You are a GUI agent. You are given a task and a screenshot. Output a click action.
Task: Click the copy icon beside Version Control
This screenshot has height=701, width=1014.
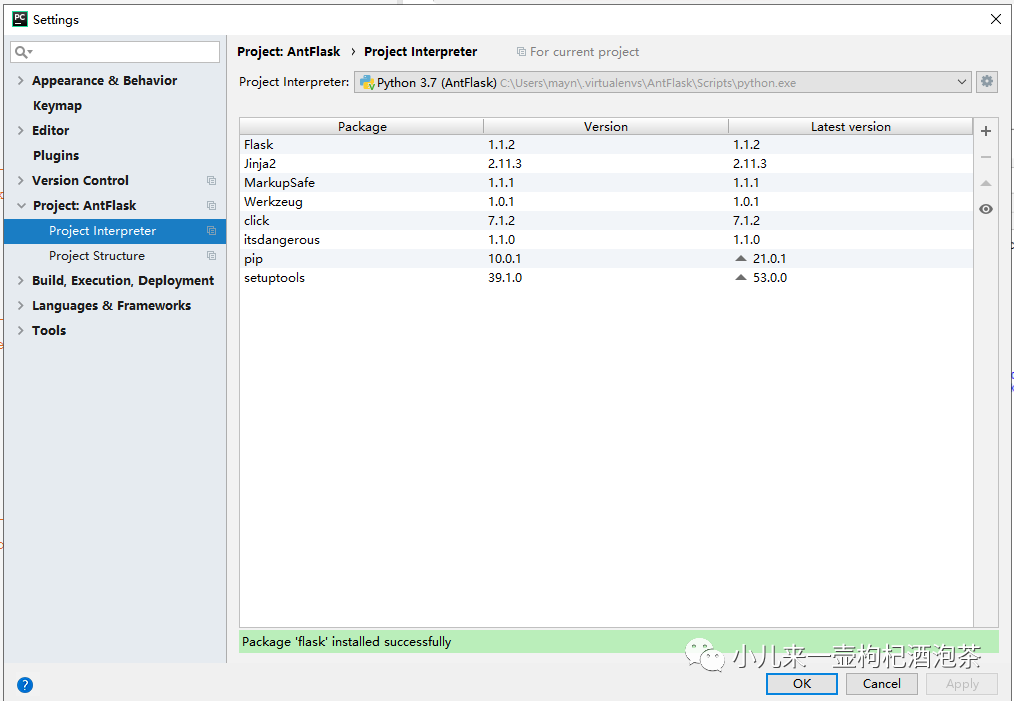(211, 180)
